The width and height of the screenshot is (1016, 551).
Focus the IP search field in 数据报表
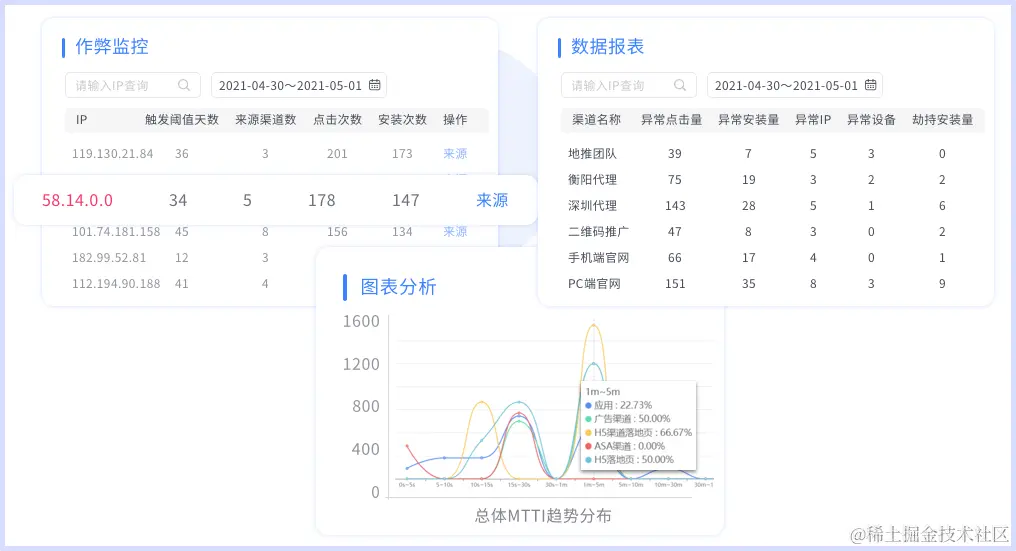(x=629, y=85)
